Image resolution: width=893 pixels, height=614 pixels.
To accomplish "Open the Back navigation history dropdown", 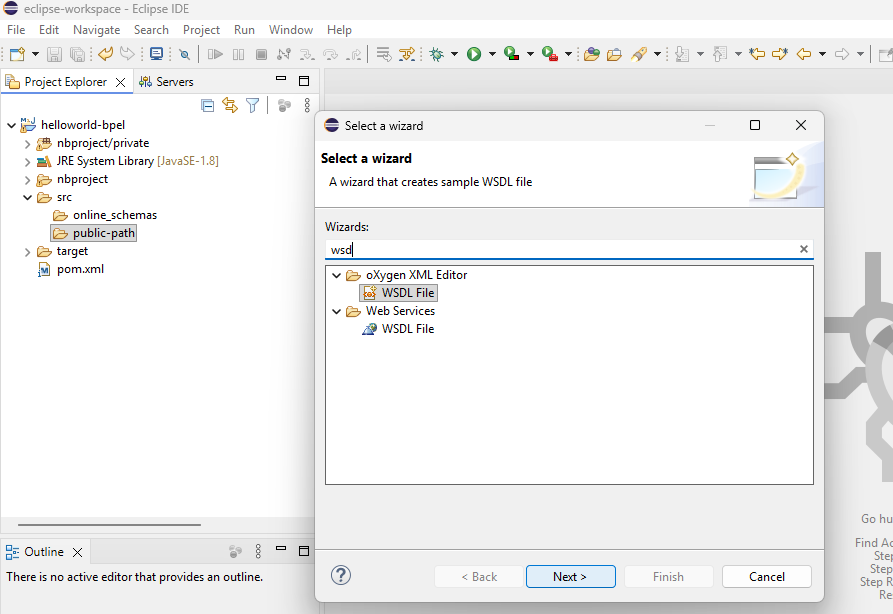I will click(822, 54).
